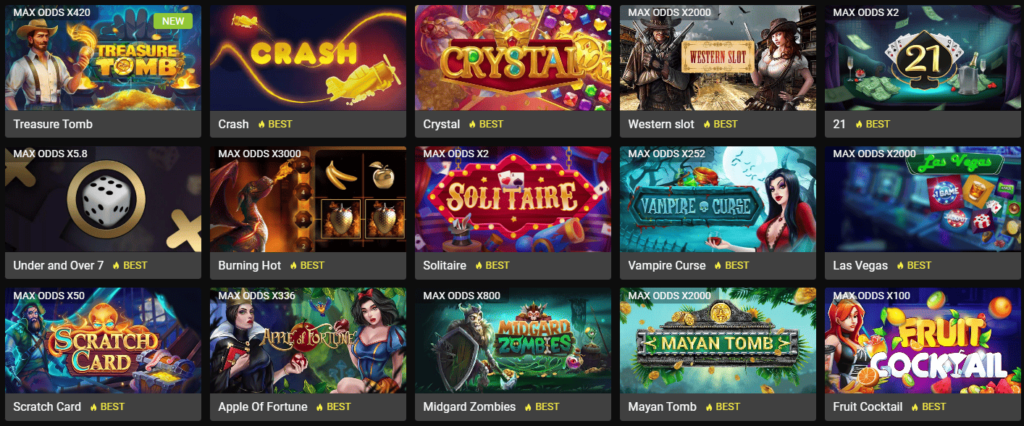Click the flame icon next to Solitaire
This screenshot has height=426, width=1024.
click(479, 266)
